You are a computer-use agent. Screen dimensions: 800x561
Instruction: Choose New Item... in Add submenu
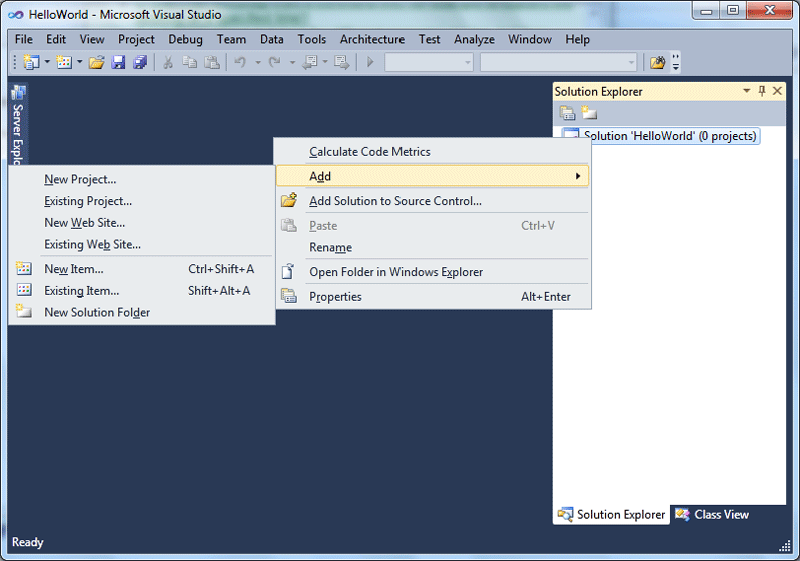click(x=142, y=269)
